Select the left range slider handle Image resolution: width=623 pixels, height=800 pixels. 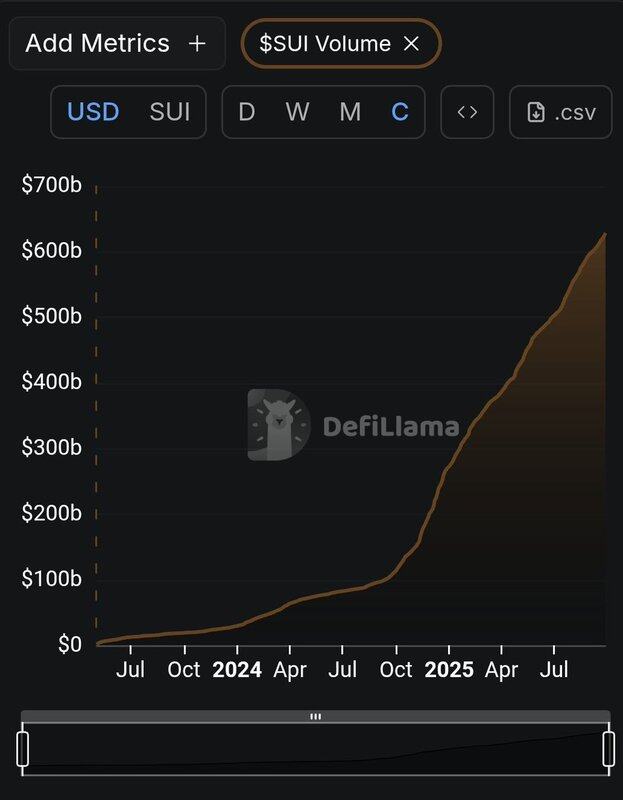(x=22, y=749)
